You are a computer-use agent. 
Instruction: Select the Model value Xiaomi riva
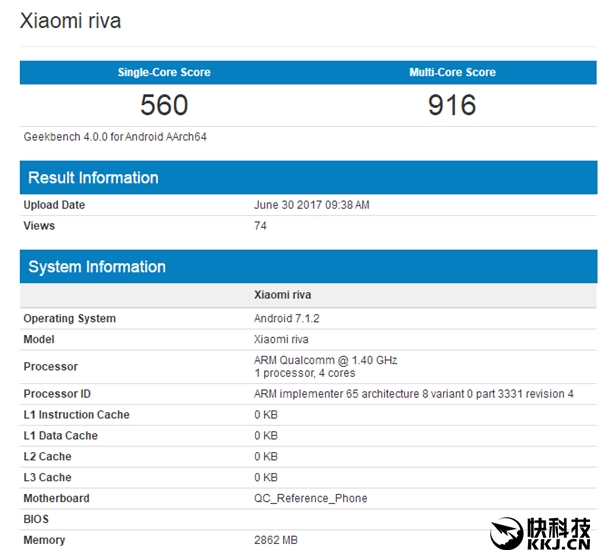coord(281,340)
